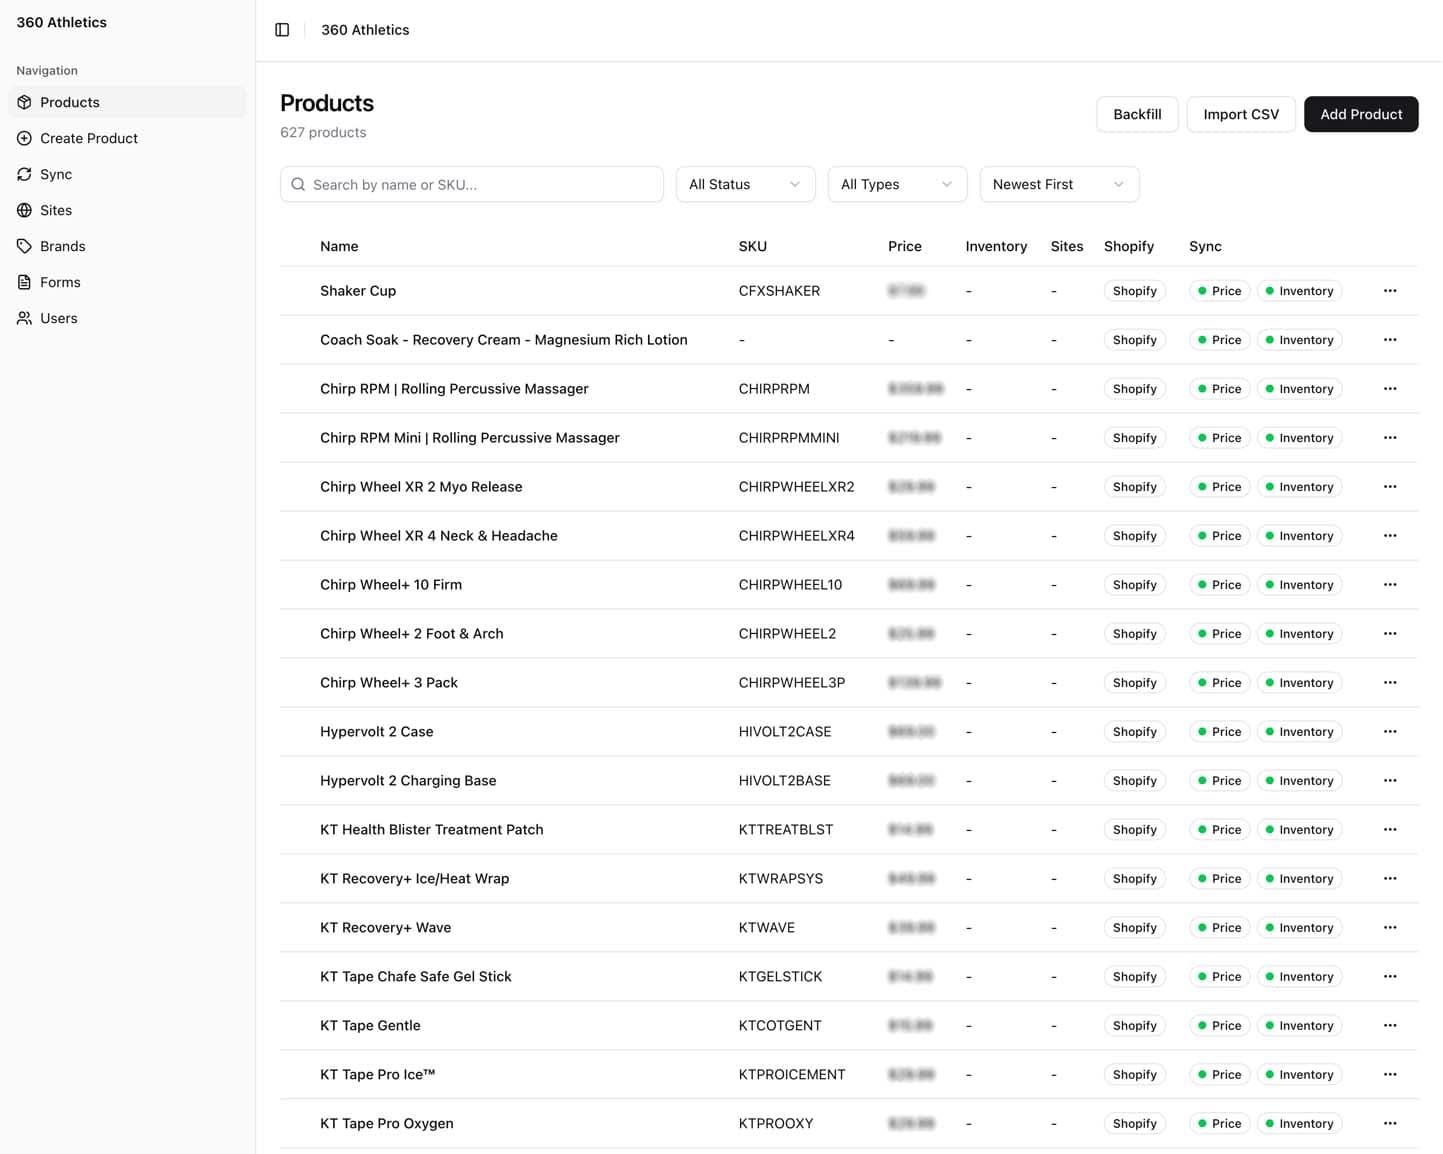The height and width of the screenshot is (1154, 1443).
Task: Open the Brands page
Action: pos(127,246)
